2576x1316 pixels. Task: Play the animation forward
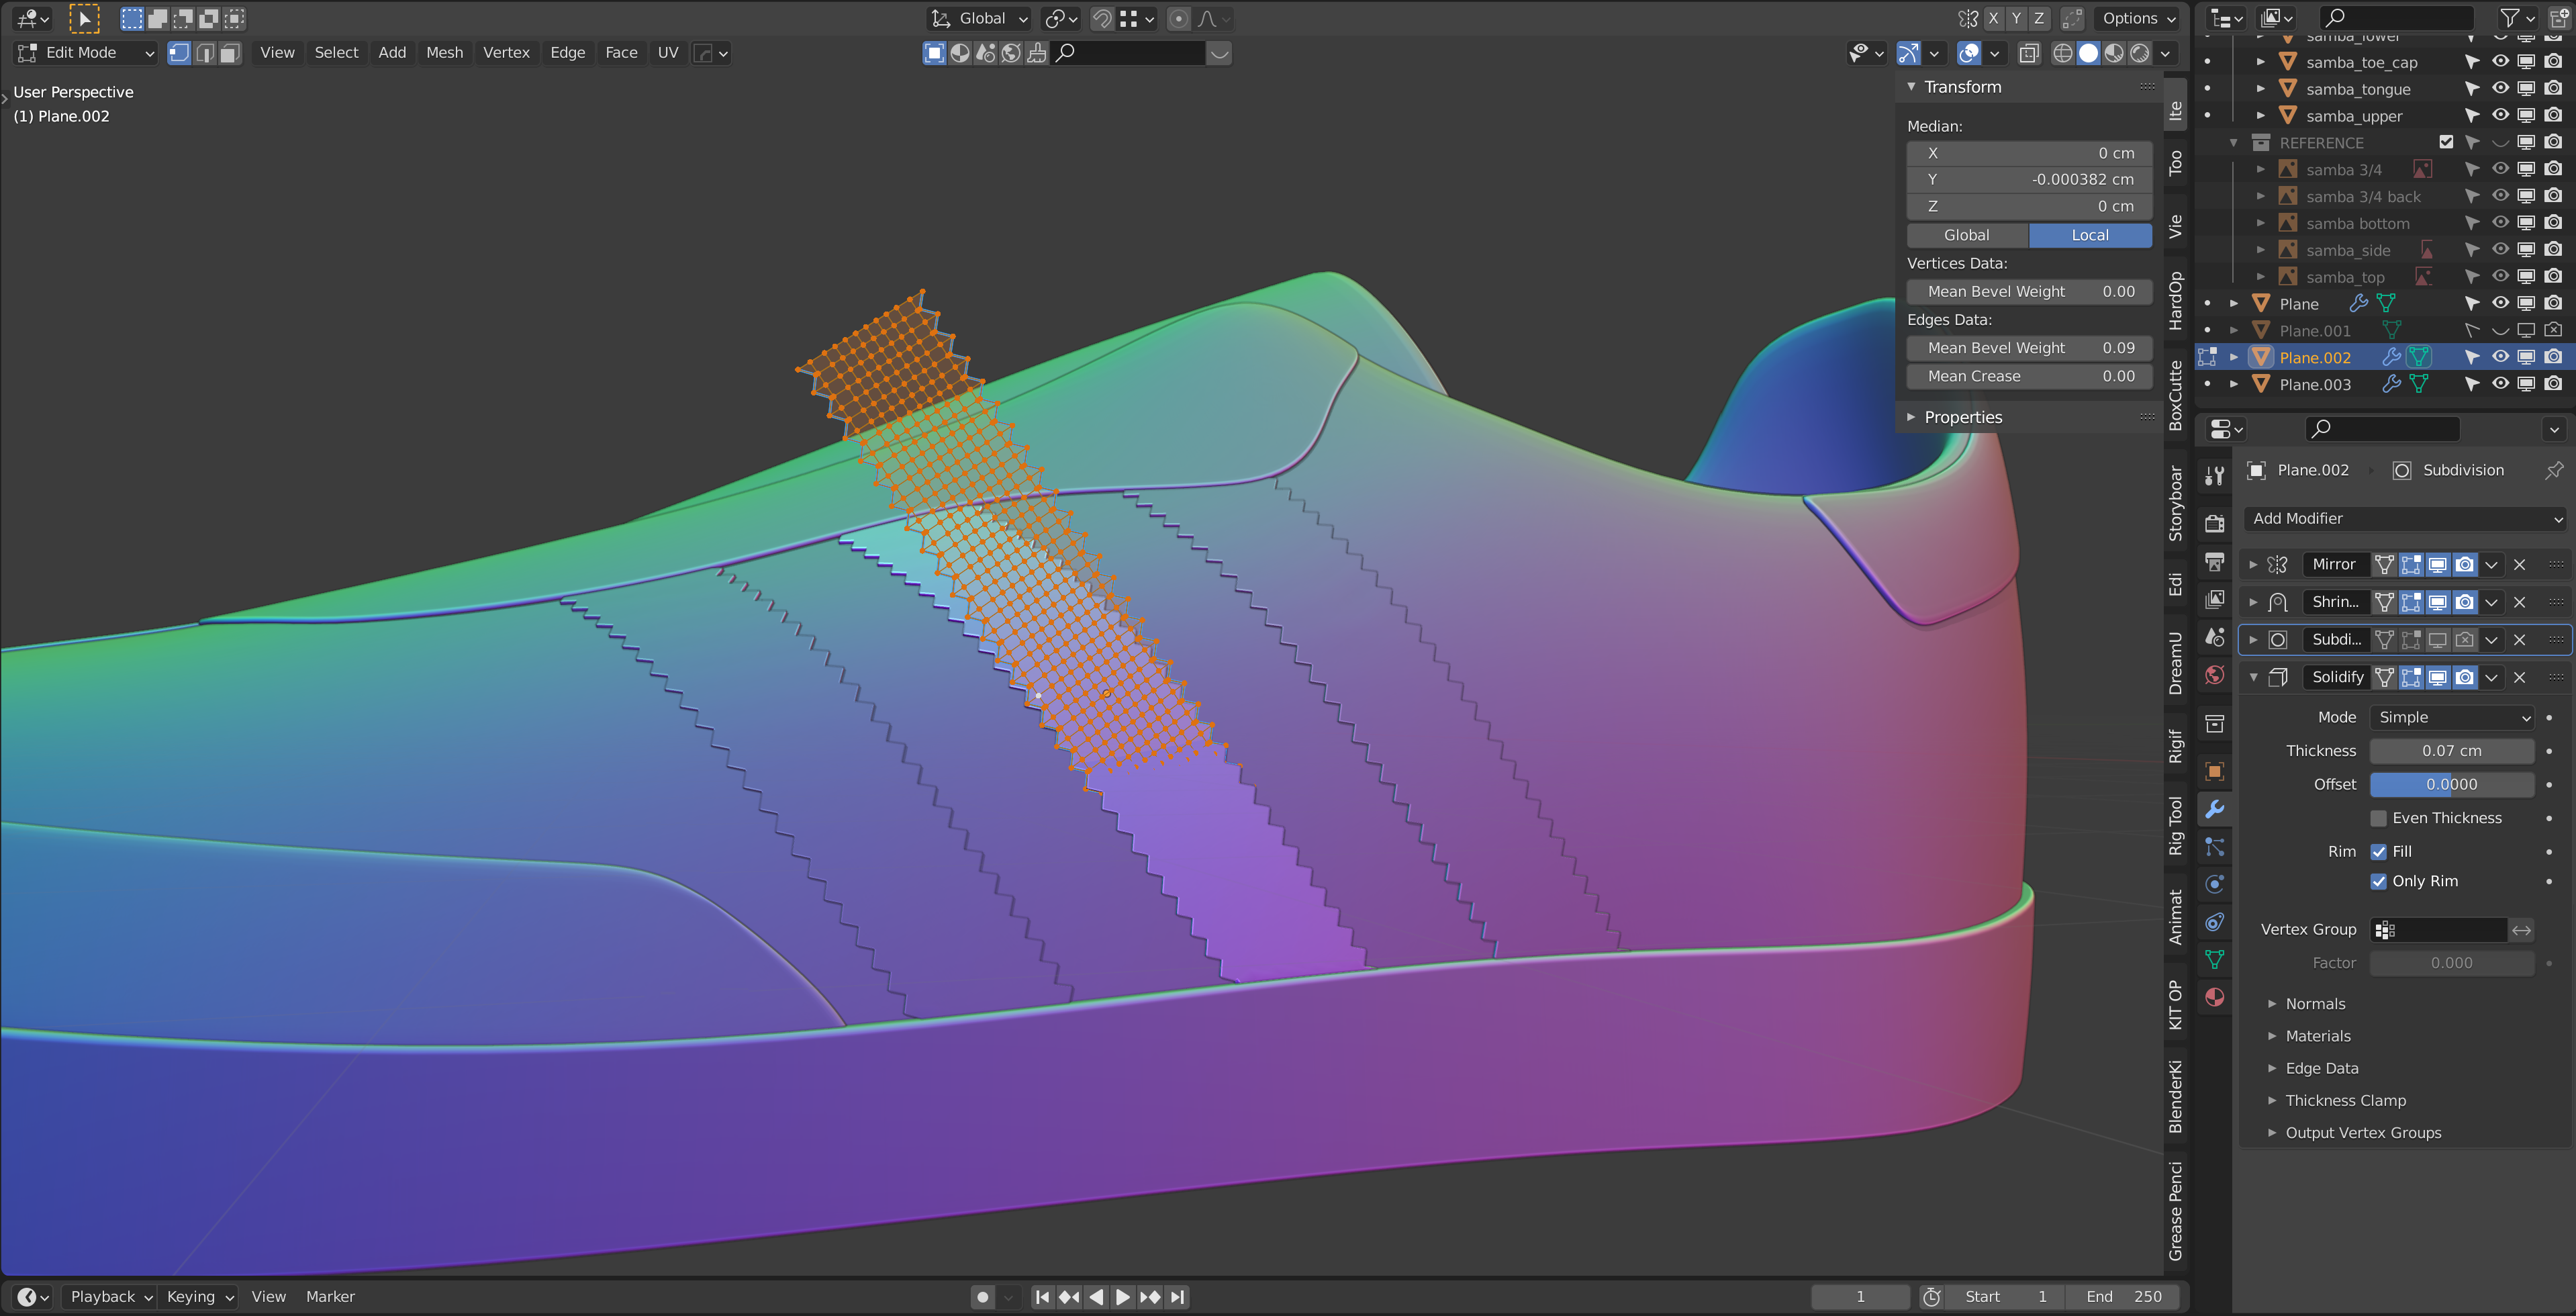click(1122, 1297)
